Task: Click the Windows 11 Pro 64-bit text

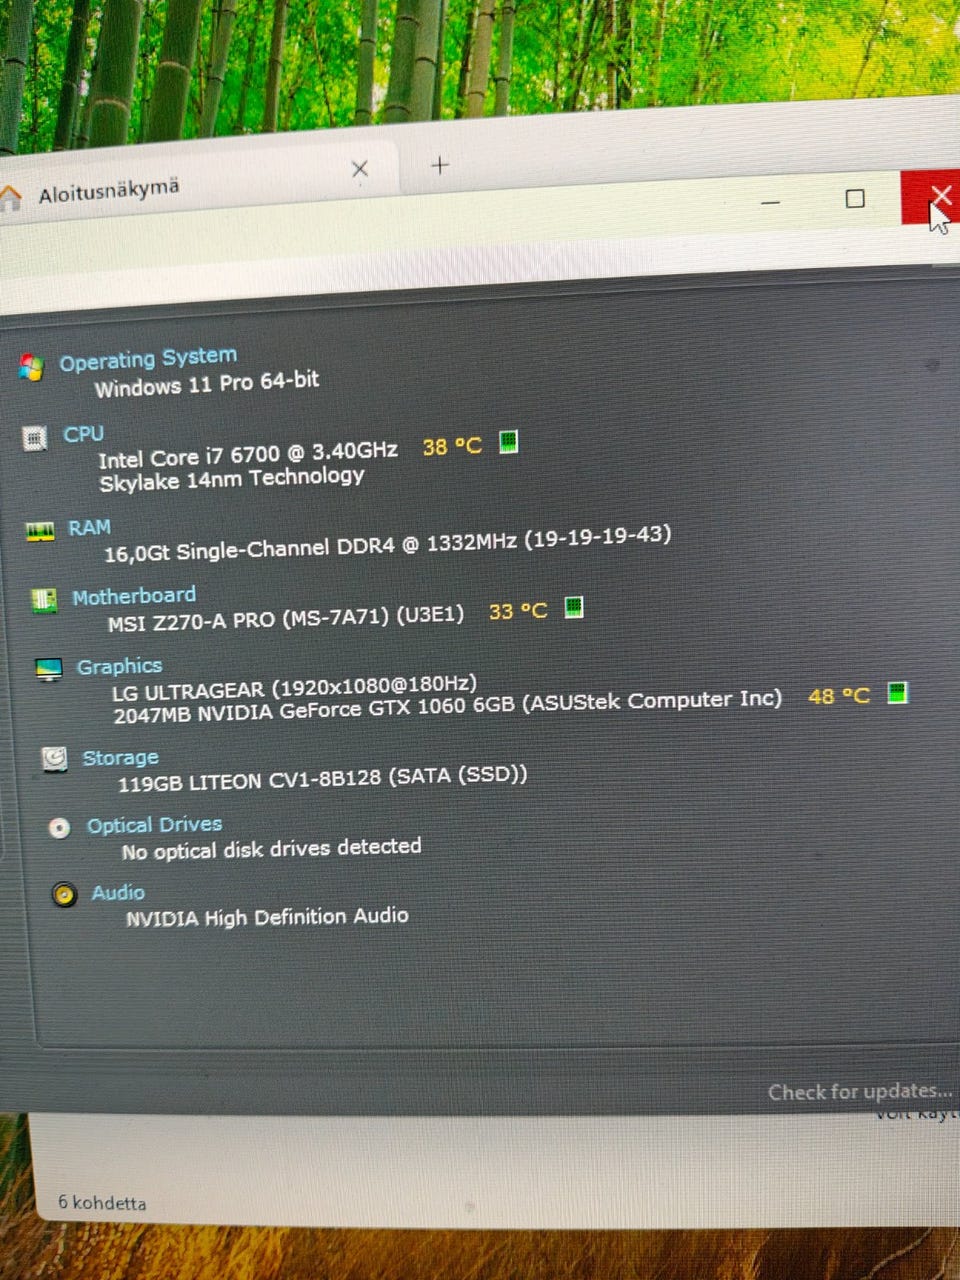Action: (x=207, y=383)
